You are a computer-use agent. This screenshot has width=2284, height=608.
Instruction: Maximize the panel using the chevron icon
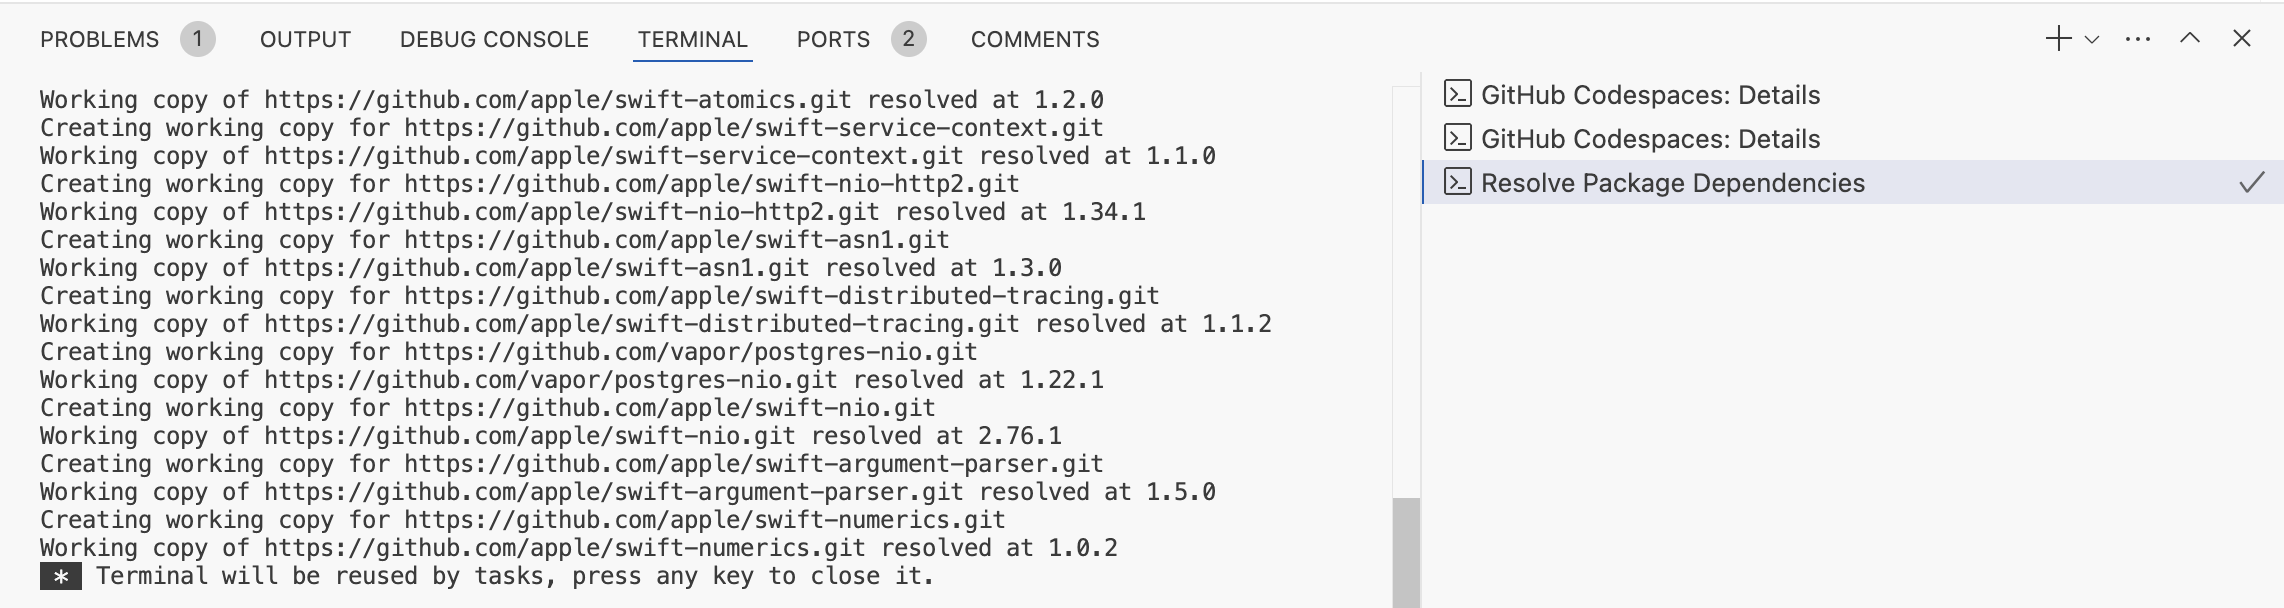pos(2190,38)
